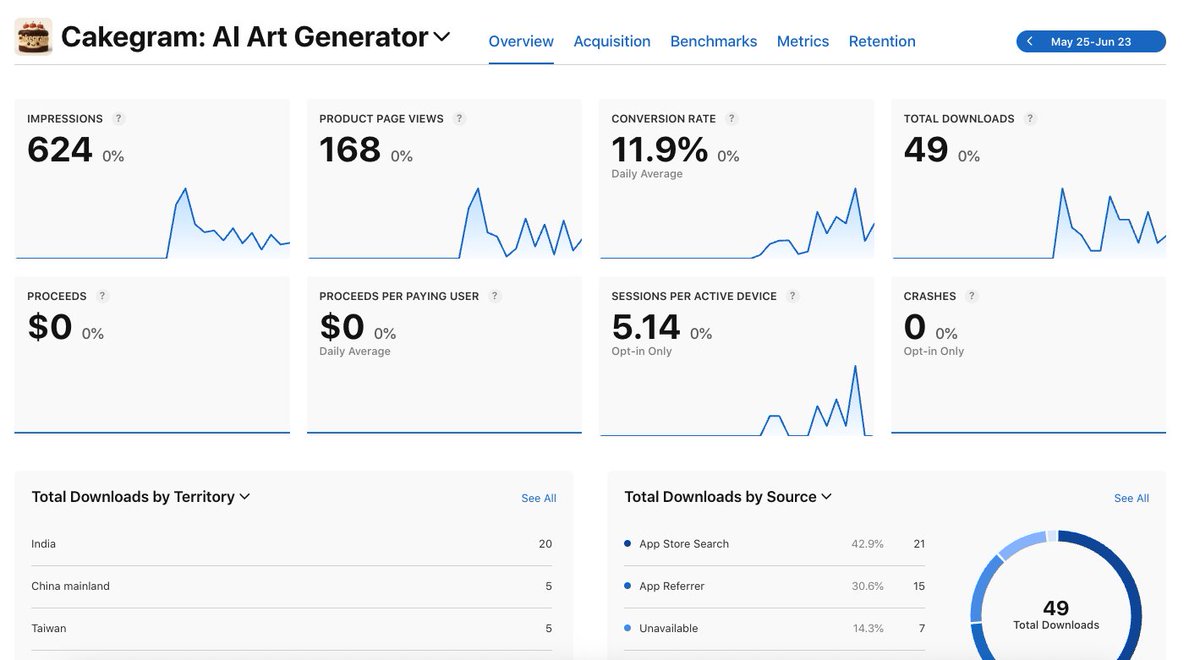Open the Conversion Rate chart card
The image size is (1200, 660).
coord(737,179)
